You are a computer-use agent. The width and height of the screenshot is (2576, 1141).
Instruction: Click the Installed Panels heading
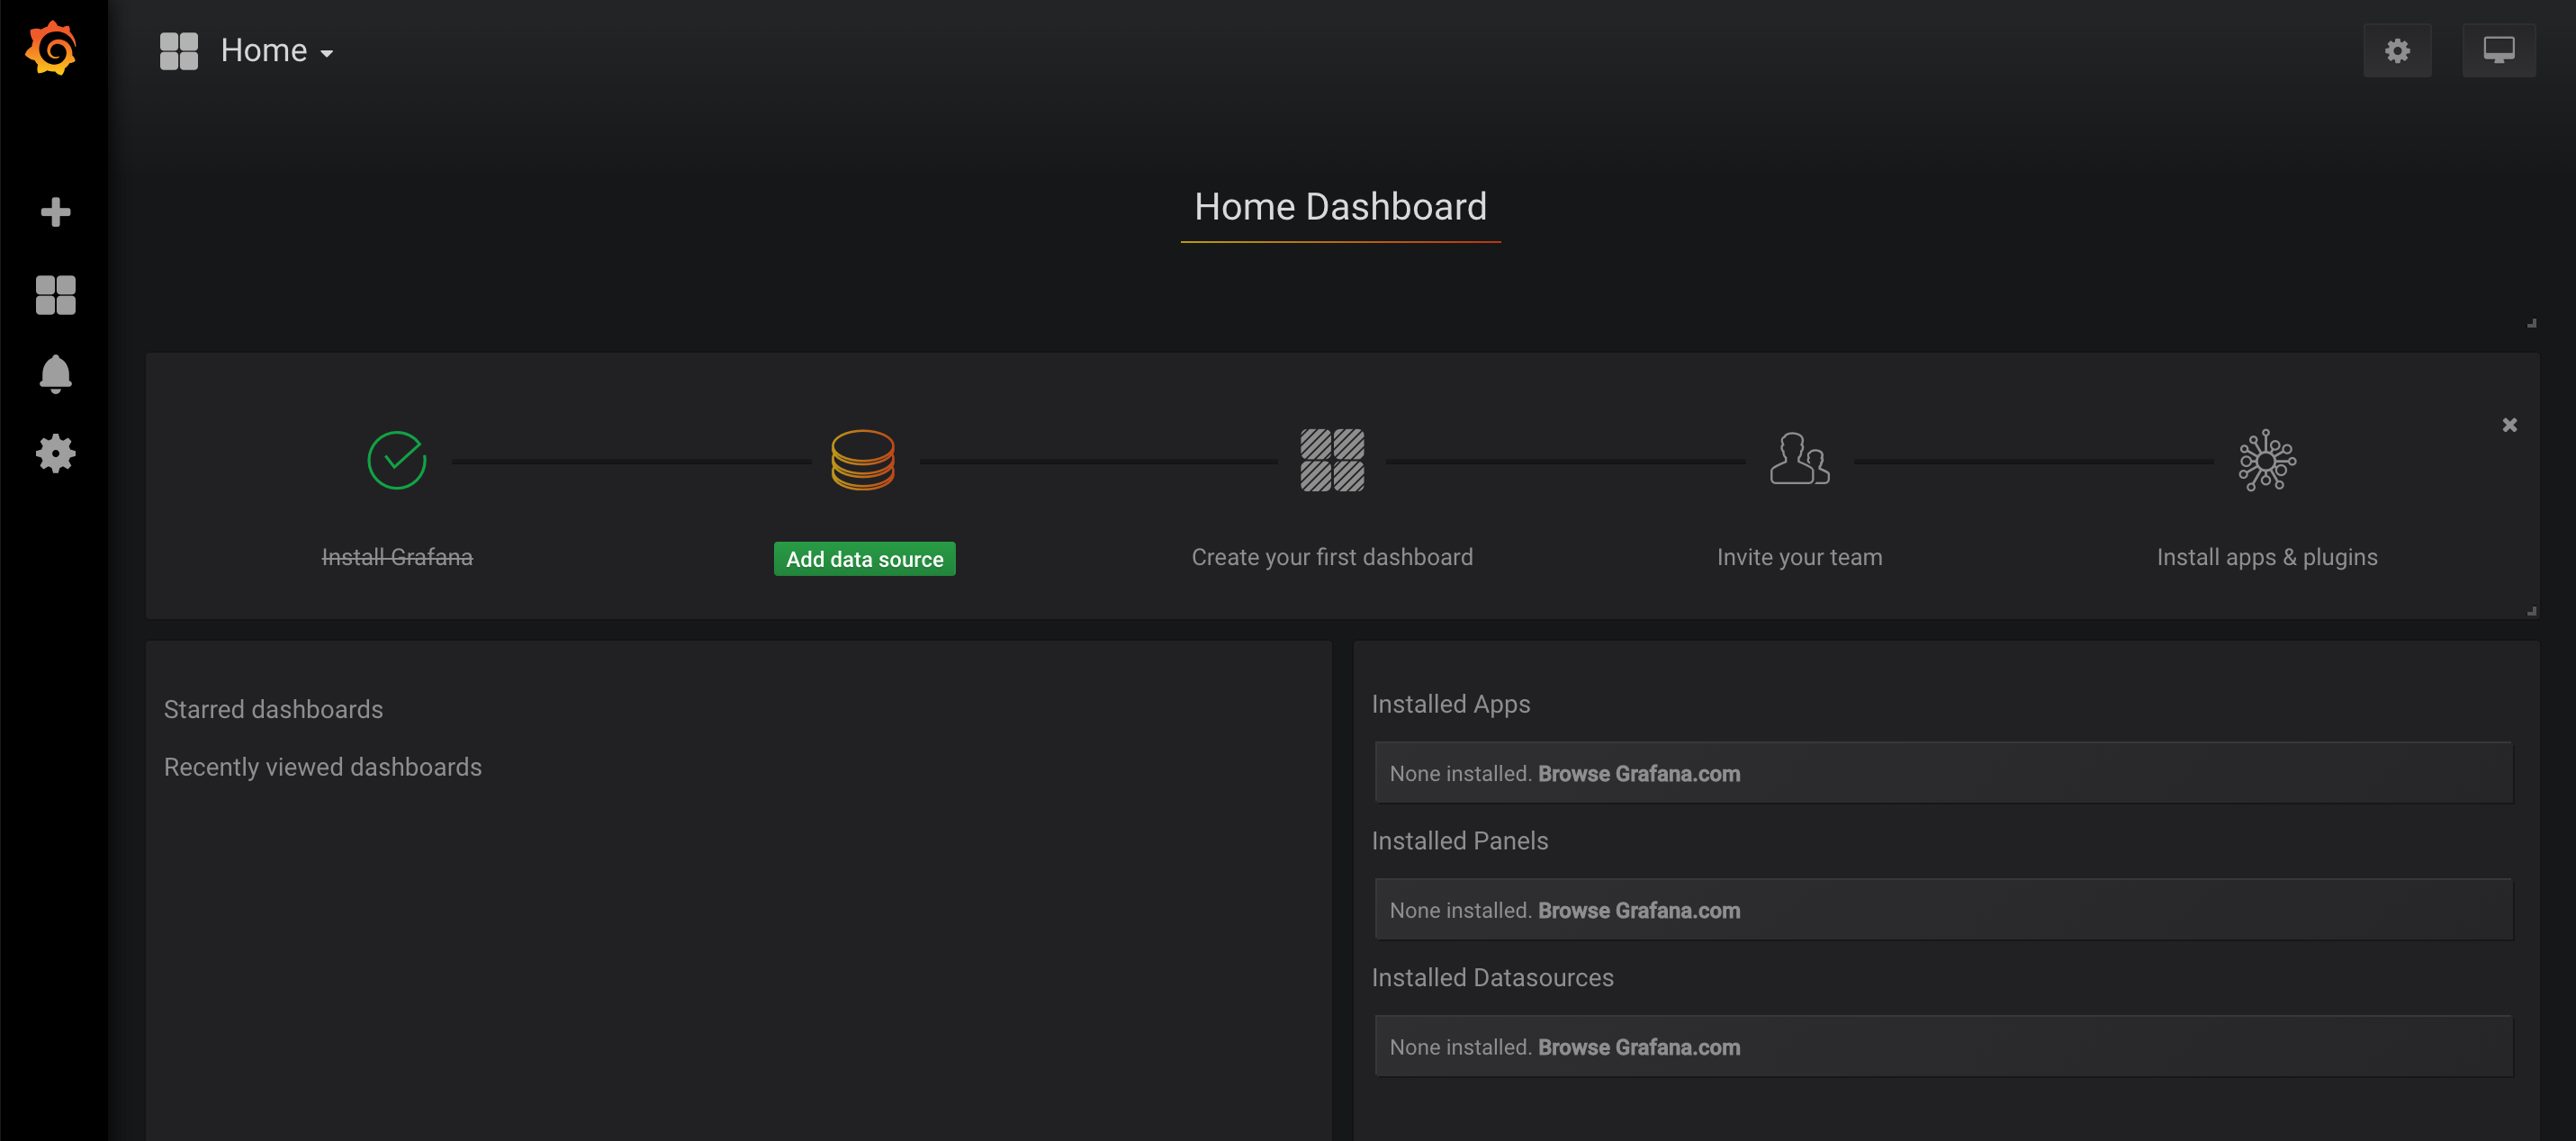[1459, 841]
